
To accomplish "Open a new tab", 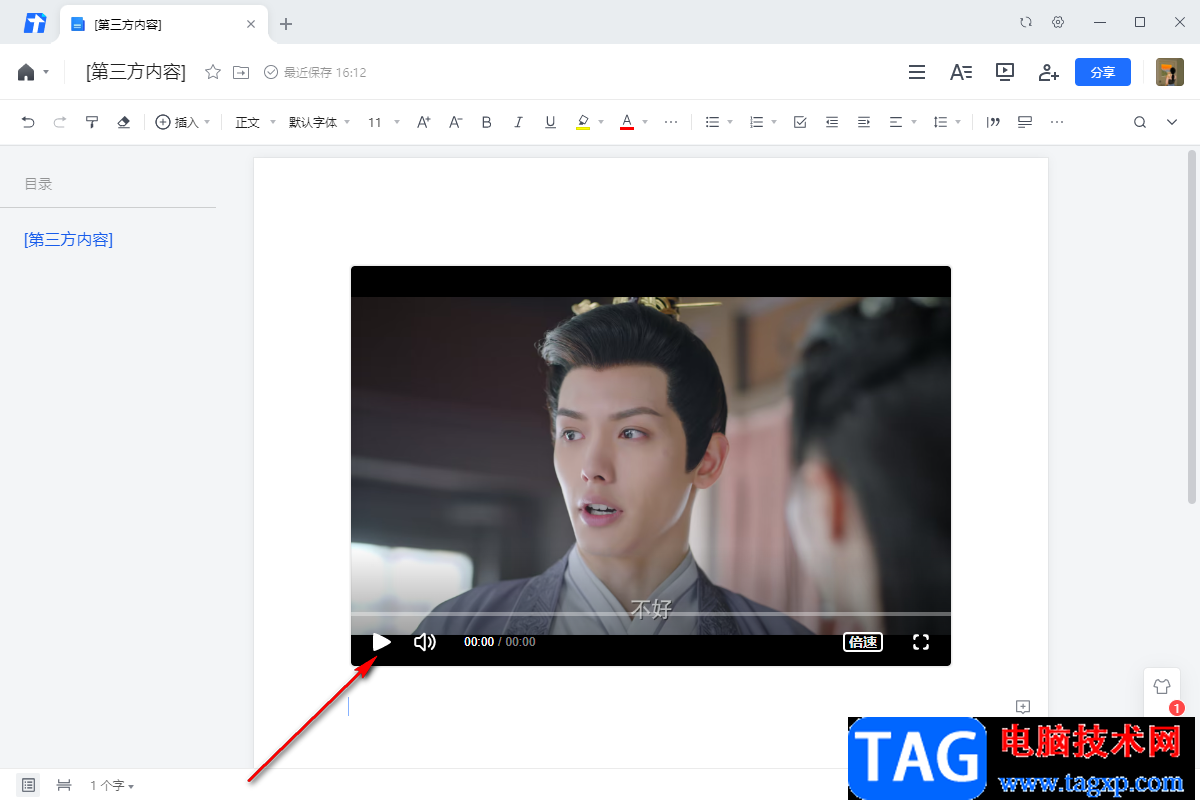I will pyautogui.click(x=286, y=24).
